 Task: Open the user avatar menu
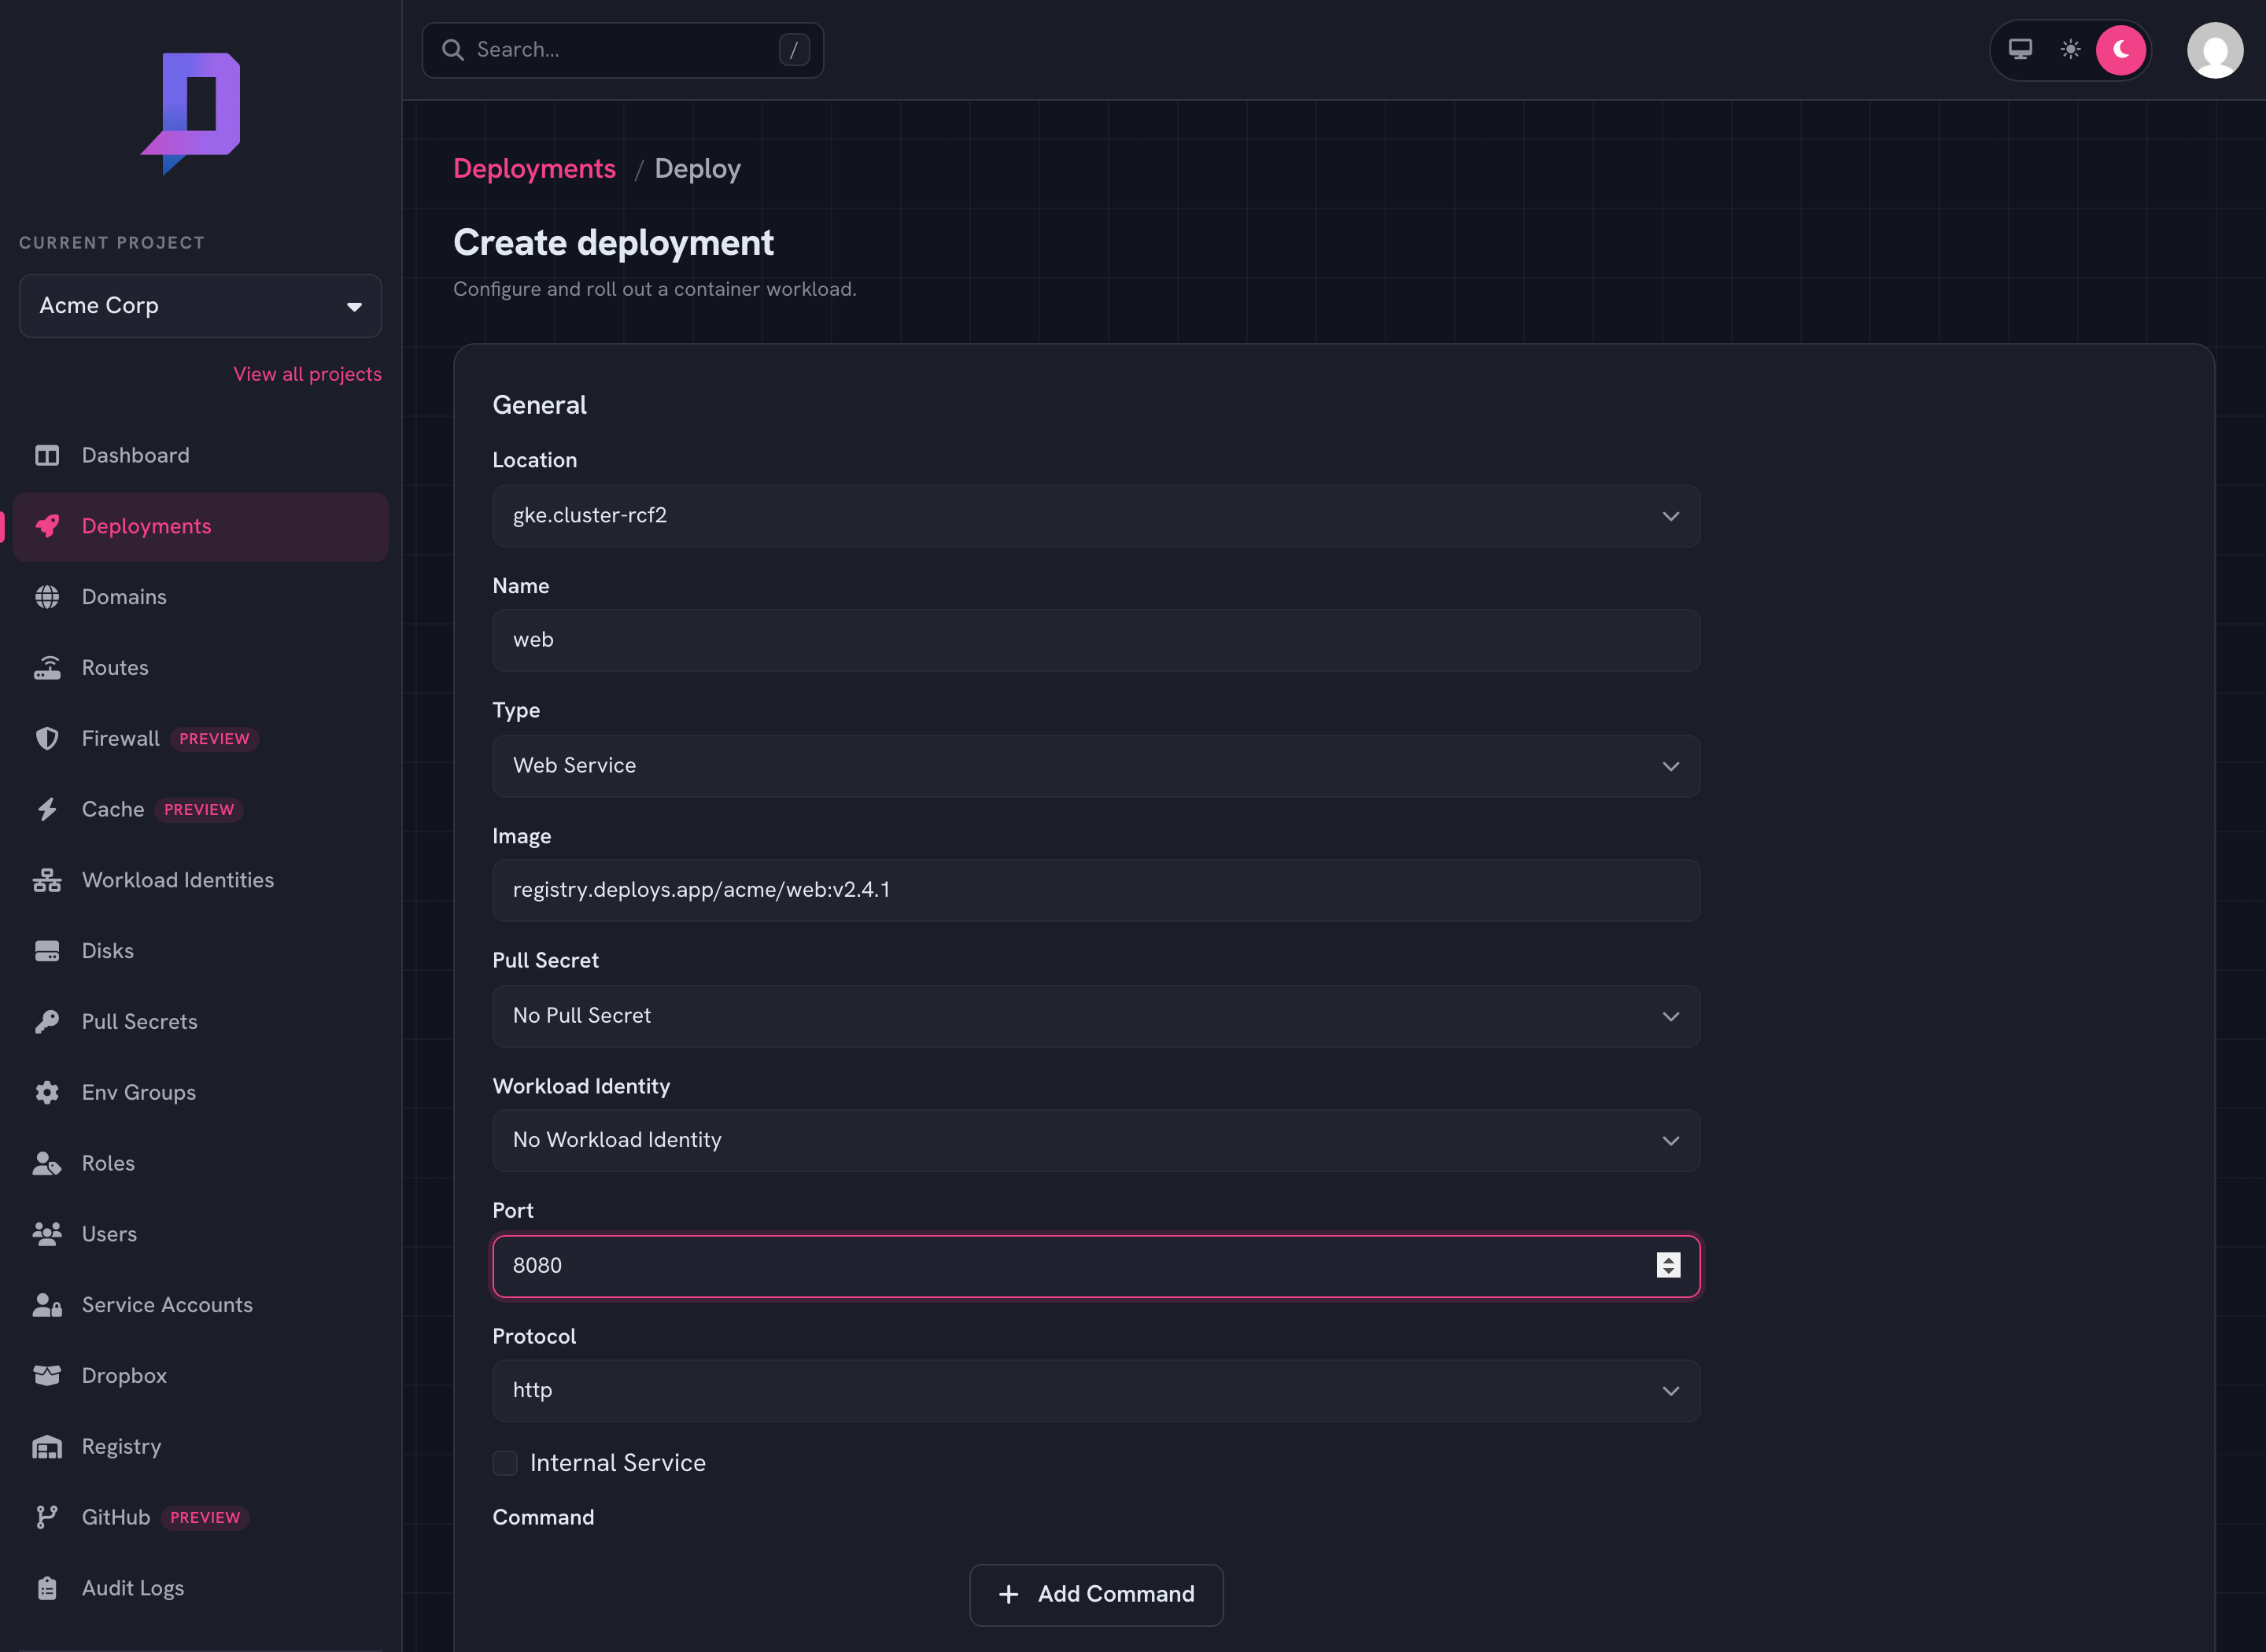(x=2215, y=50)
